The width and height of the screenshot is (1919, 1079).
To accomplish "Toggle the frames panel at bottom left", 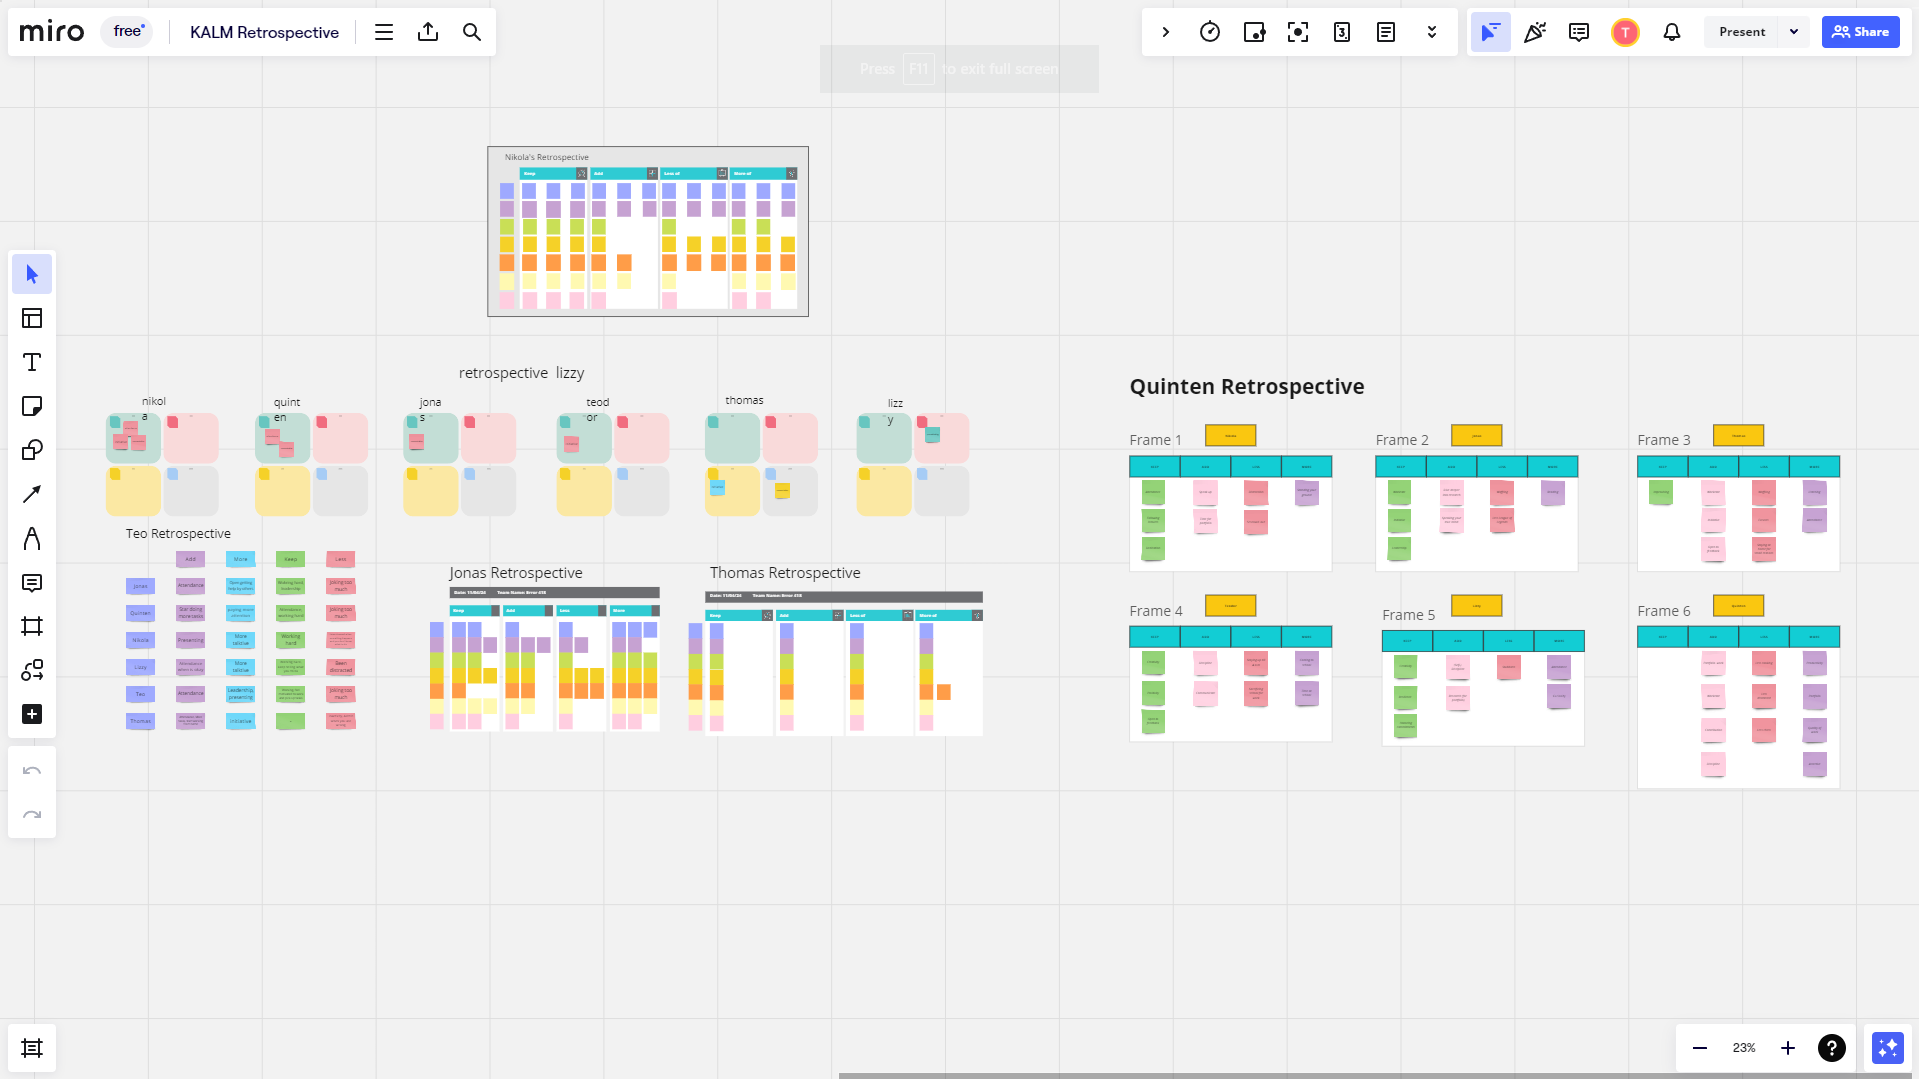I will tap(32, 1048).
